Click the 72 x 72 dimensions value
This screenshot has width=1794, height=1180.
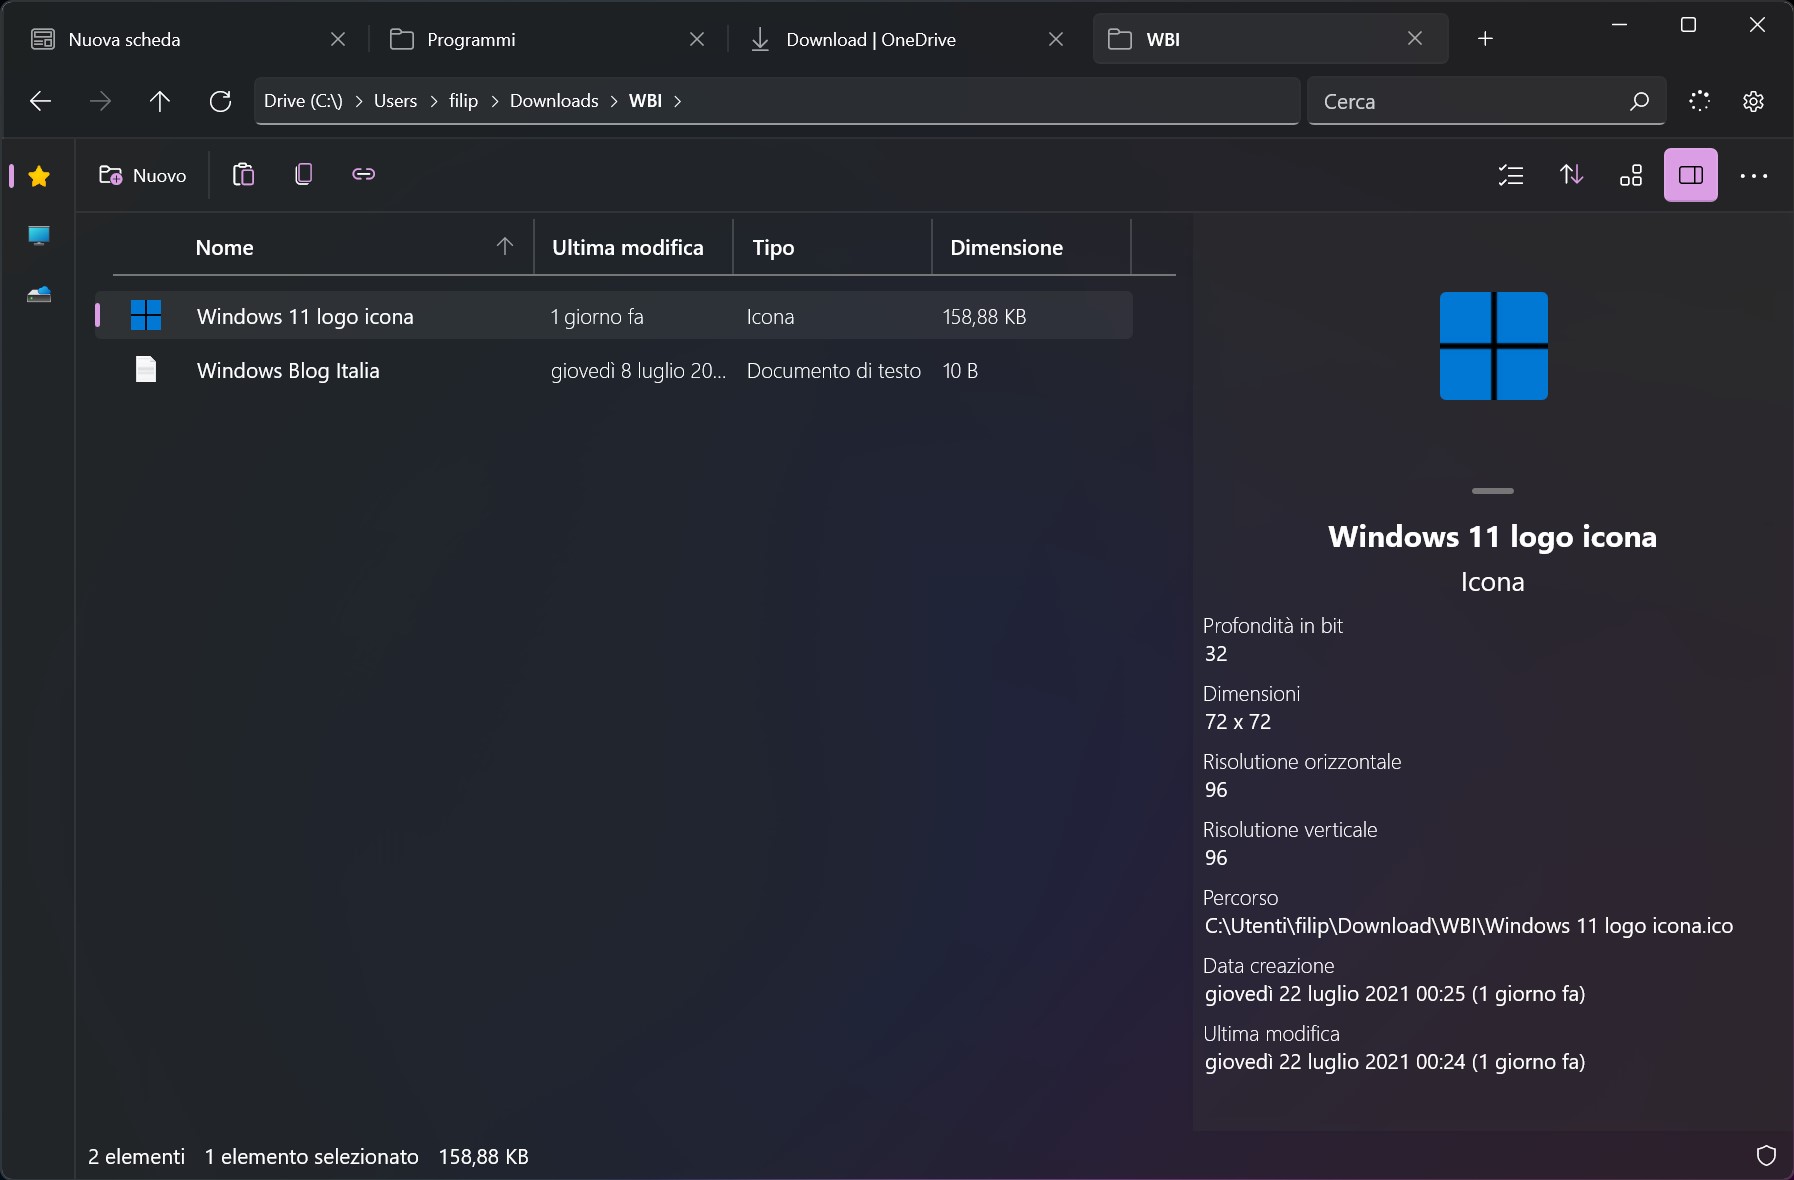point(1238,722)
